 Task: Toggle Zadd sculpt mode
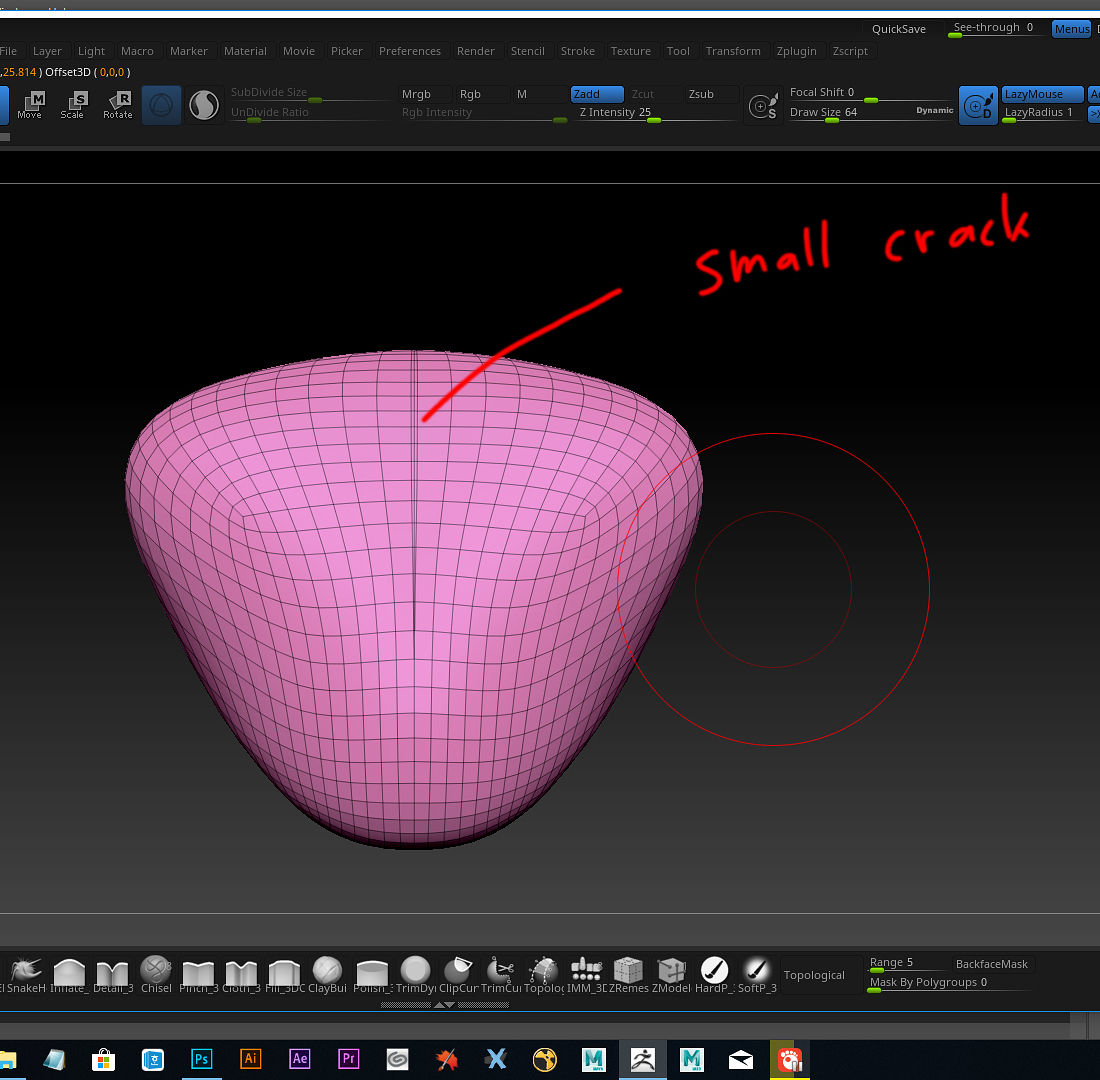pyautogui.click(x=597, y=94)
